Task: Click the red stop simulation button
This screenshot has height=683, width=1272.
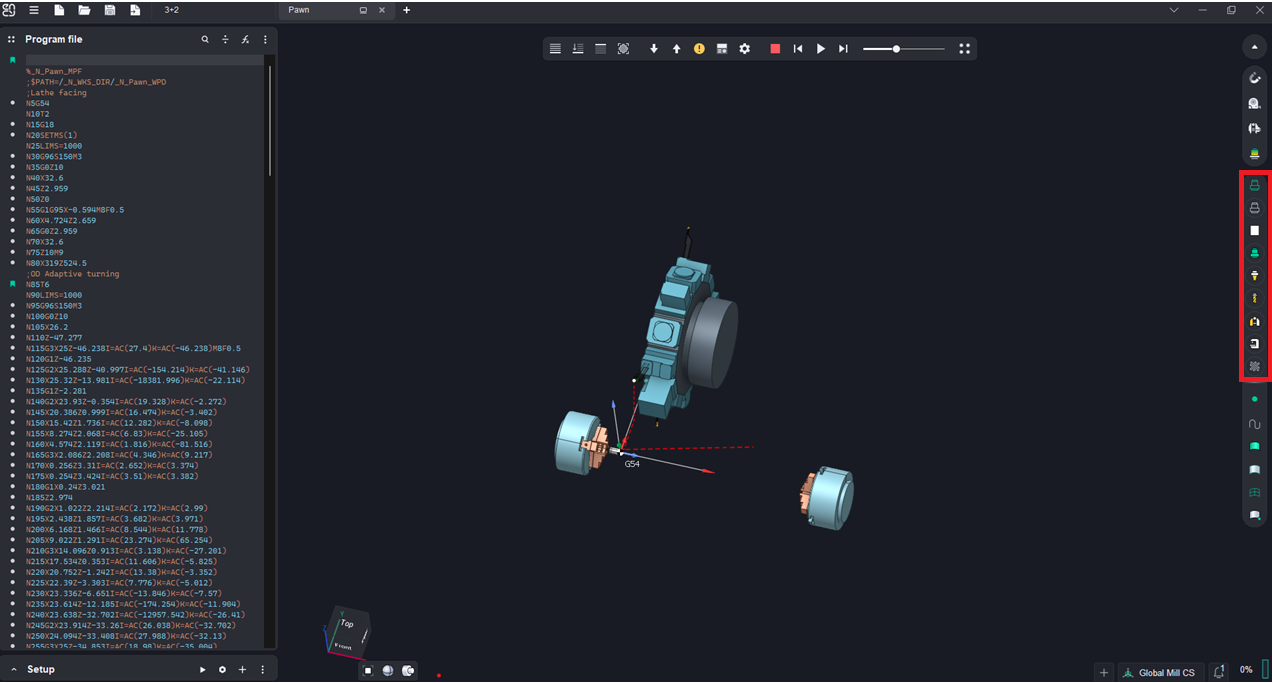Action: (775, 49)
